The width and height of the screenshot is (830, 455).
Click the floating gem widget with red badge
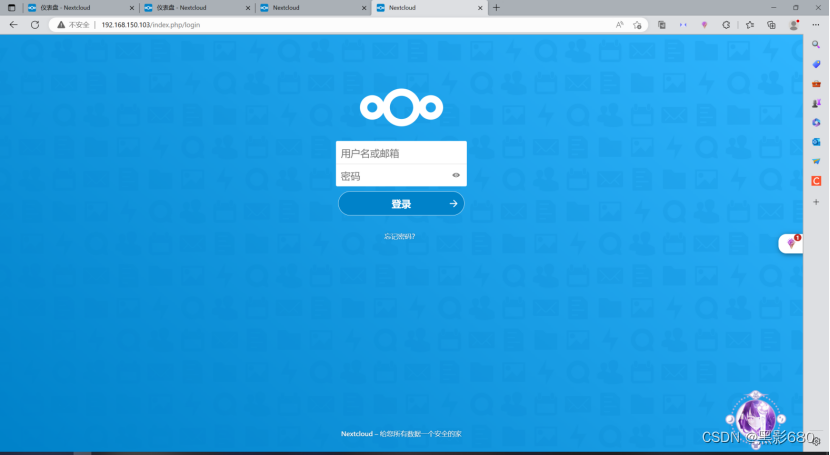[x=791, y=243]
